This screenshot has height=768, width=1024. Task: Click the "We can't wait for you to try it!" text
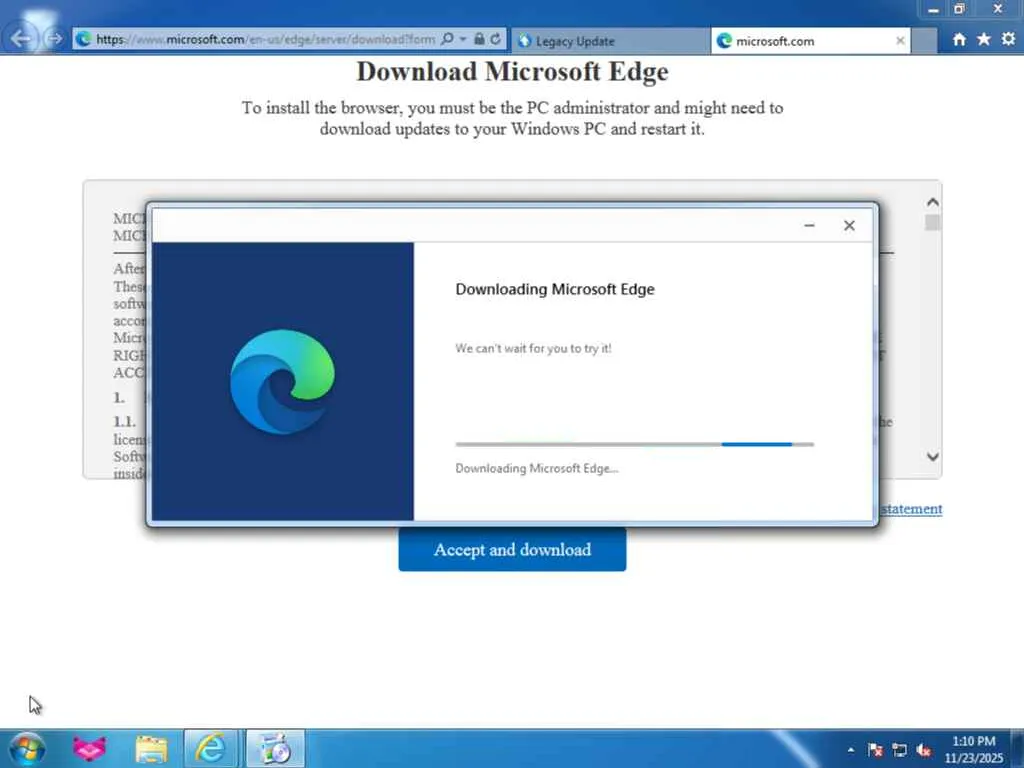pyautogui.click(x=533, y=349)
